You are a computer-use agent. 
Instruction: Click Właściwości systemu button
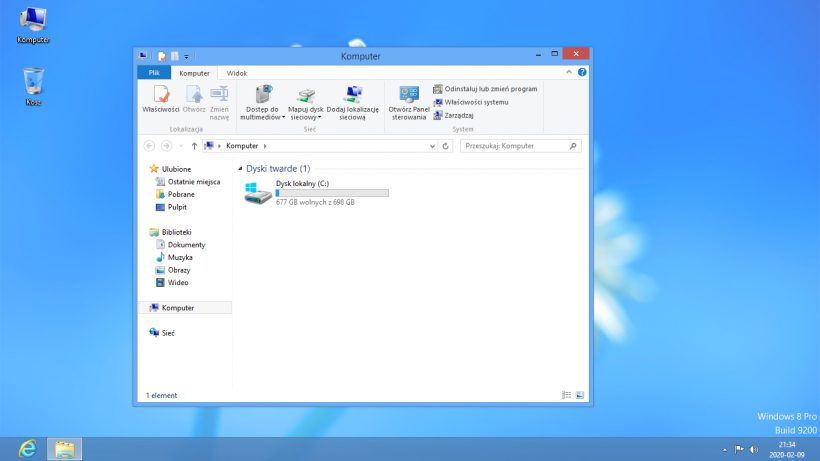click(476, 102)
